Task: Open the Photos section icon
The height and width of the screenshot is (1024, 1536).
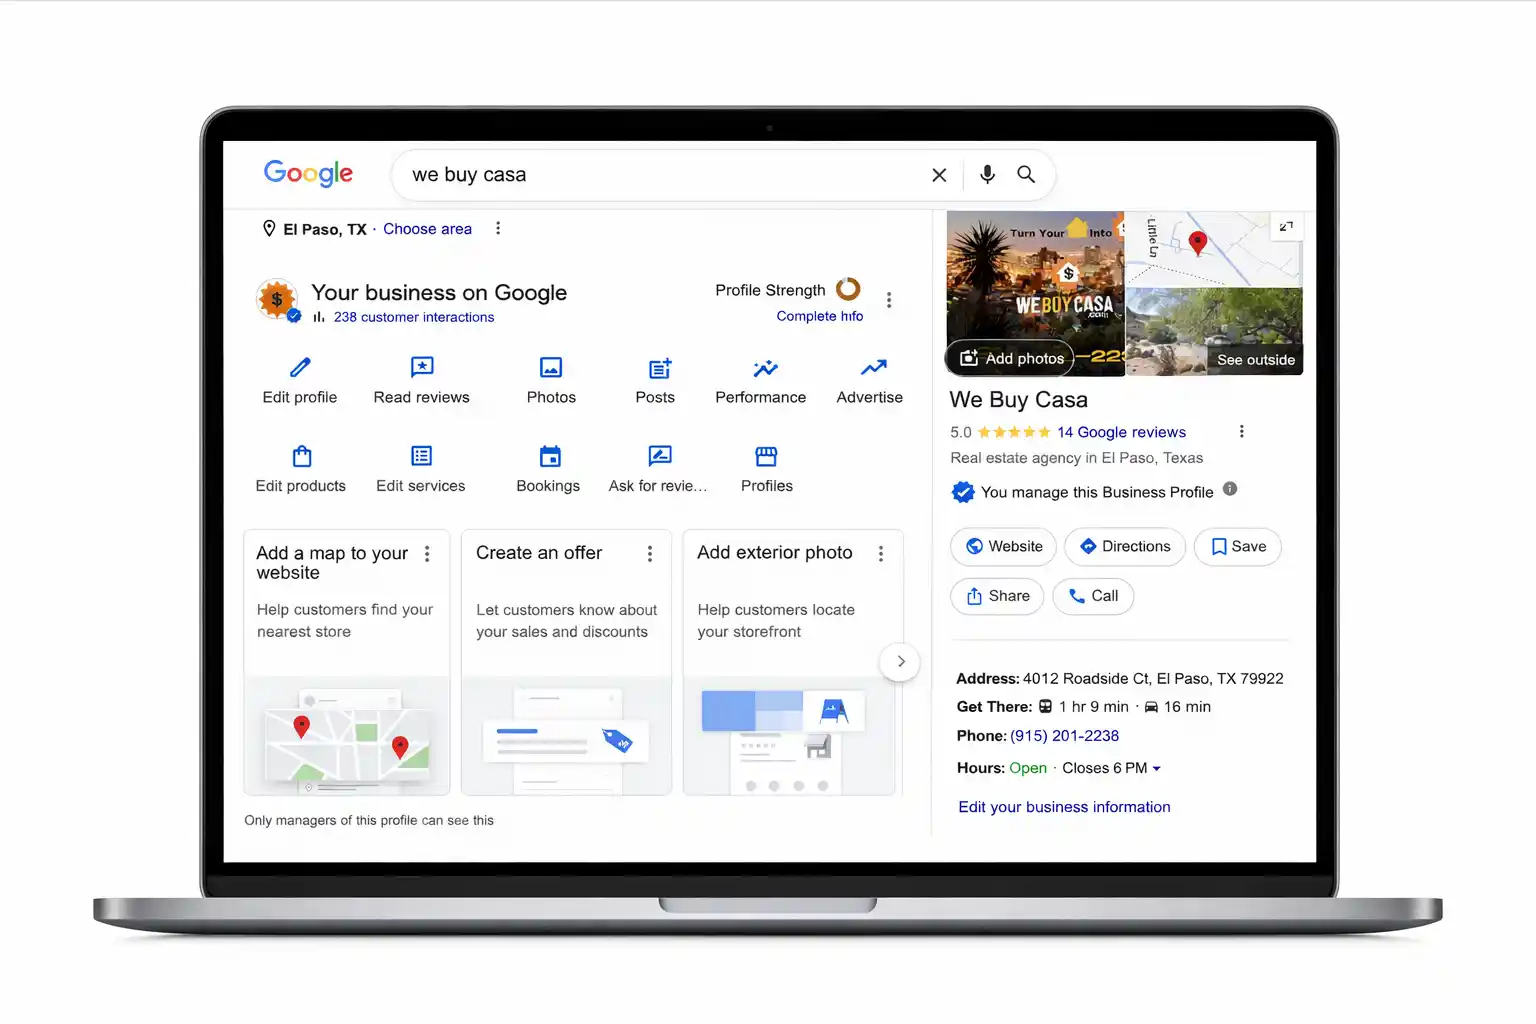Action: [x=551, y=368]
